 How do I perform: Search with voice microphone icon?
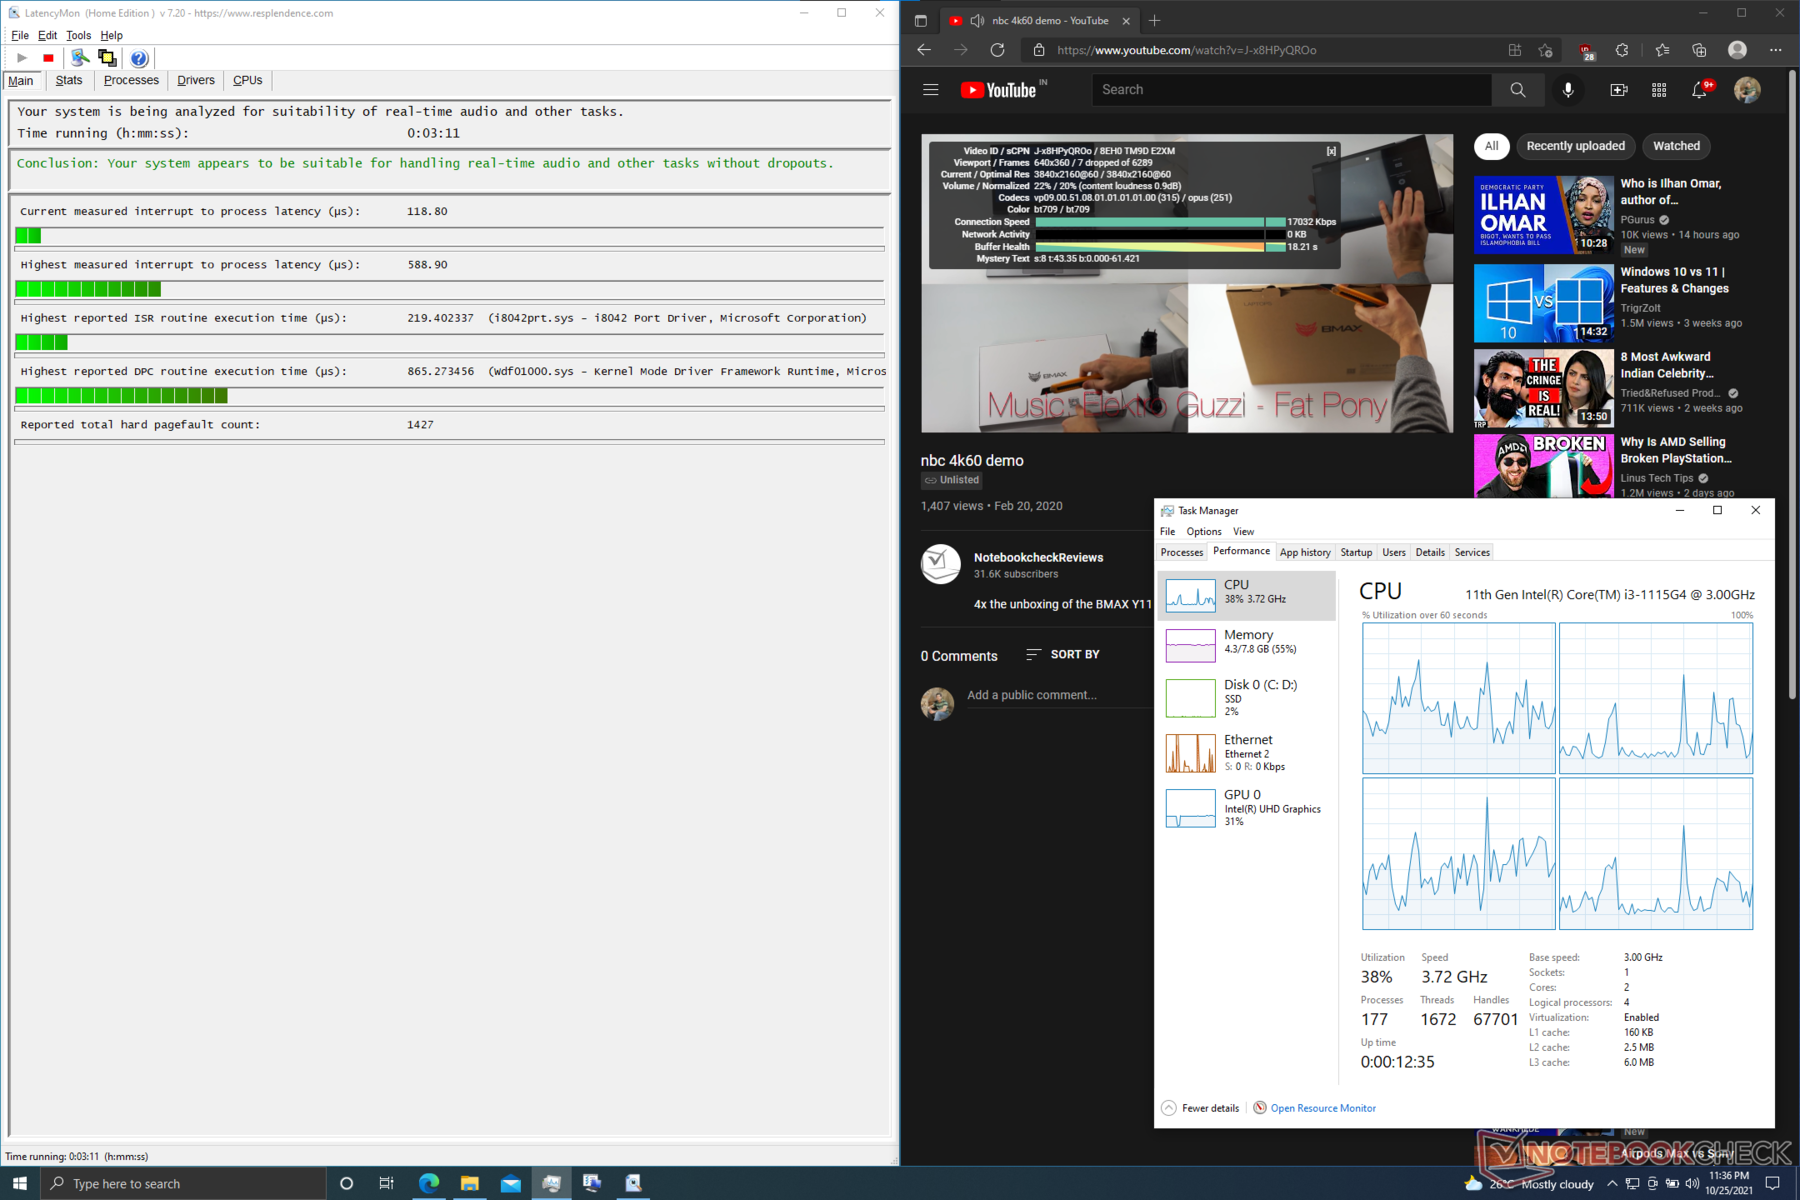[1568, 90]
